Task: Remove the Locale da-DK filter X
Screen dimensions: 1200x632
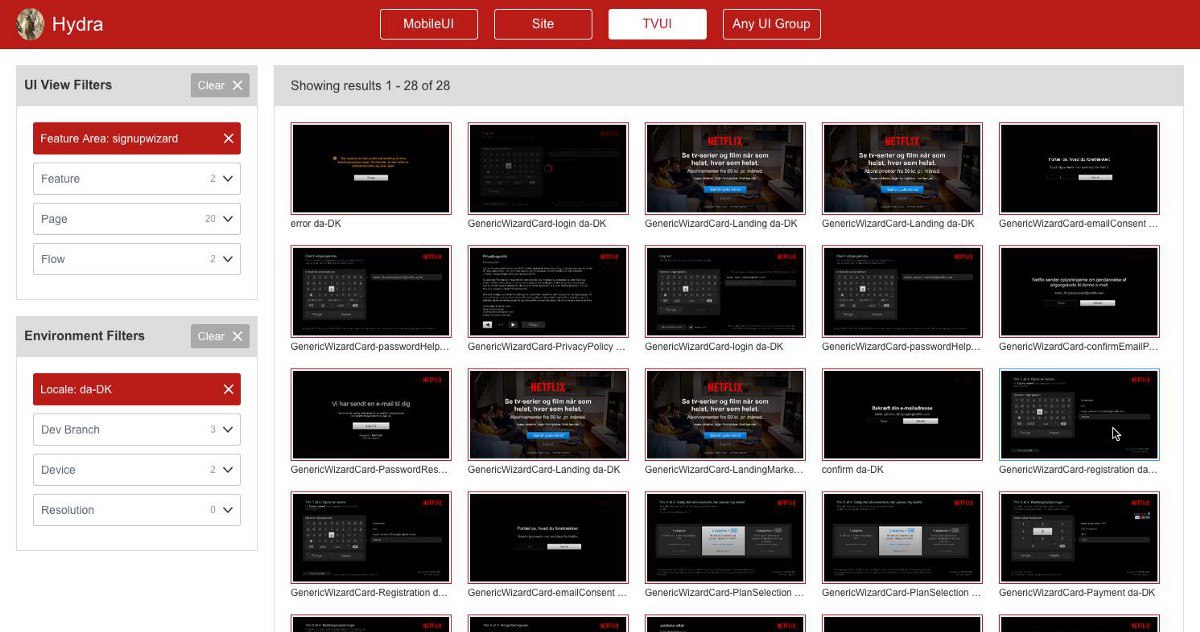Action: 228,390
